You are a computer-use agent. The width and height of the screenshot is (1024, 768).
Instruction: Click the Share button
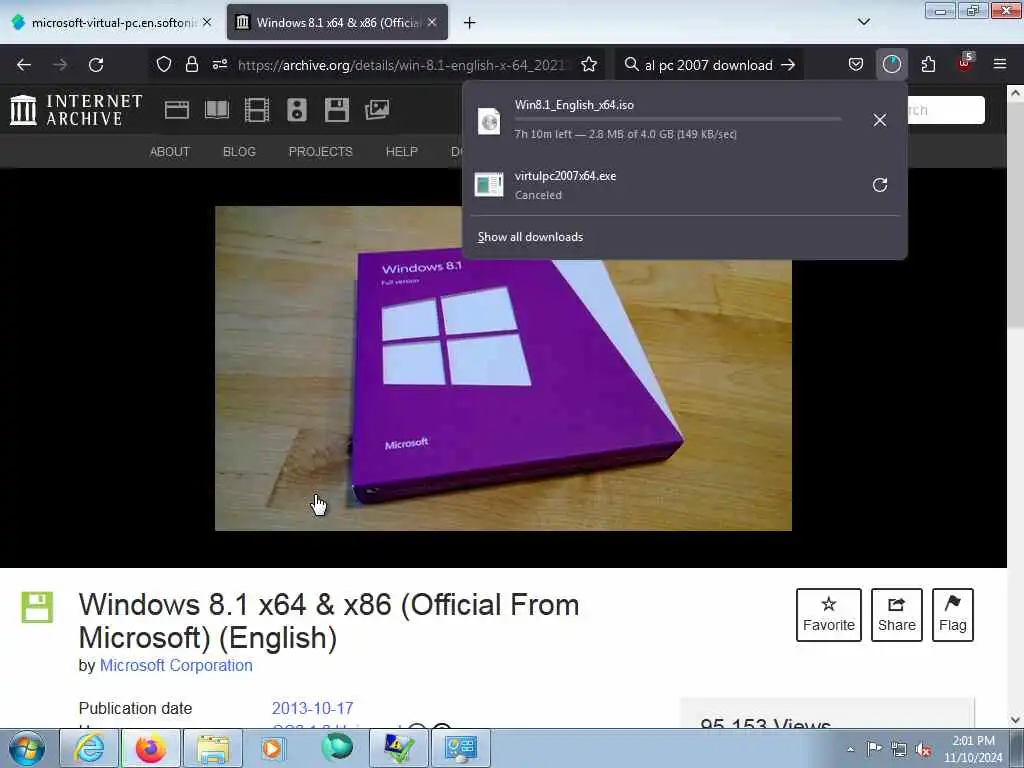point(897,615)
